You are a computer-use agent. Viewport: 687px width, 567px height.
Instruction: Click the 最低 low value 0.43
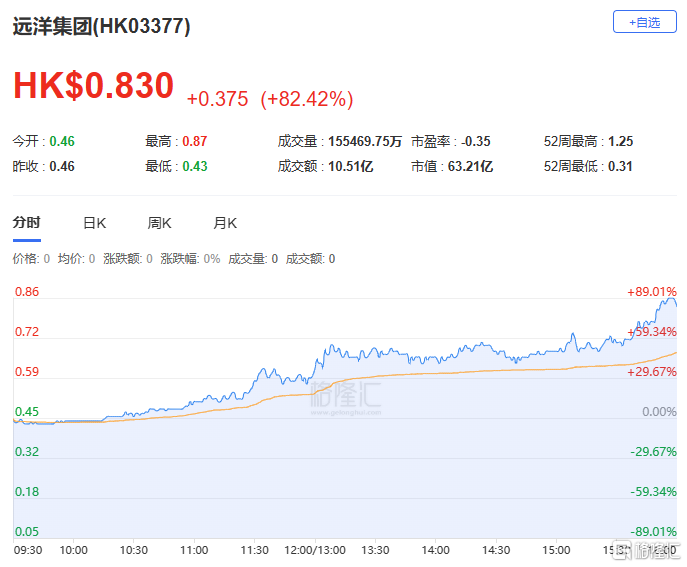[x=195, y=166]
